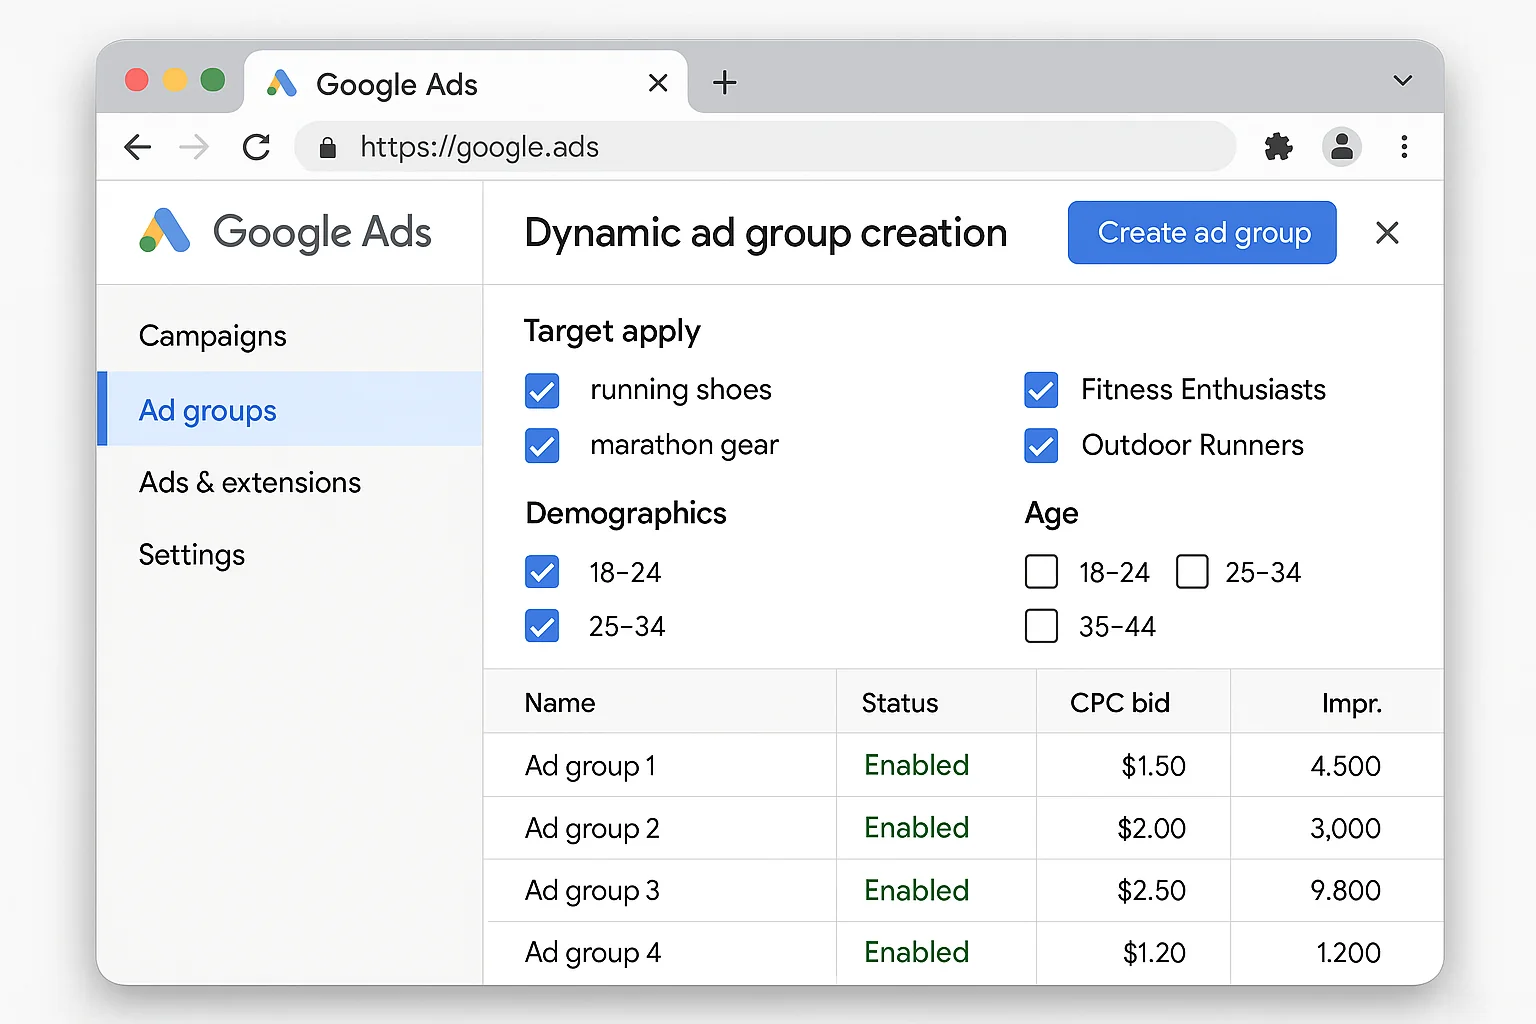Switch to Ads & extensions
The width and height of the screenshot is (1536, 1024).
(250, 482)
